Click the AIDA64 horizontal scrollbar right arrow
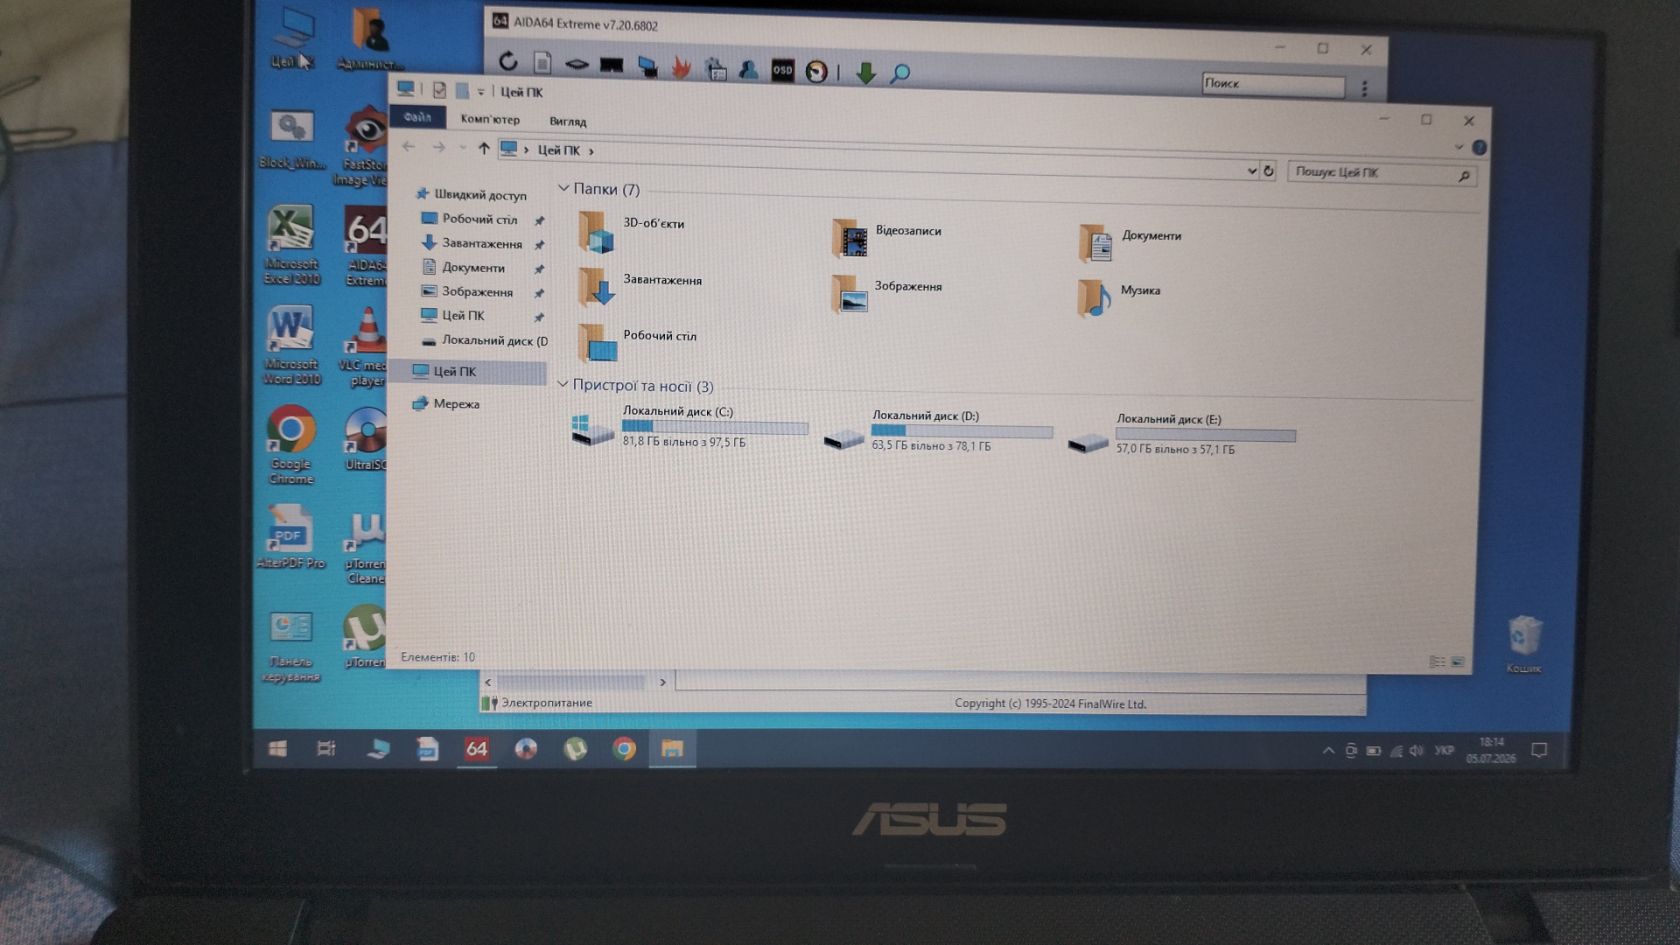Screen dimensions: 1680x945 coord(662,682)
